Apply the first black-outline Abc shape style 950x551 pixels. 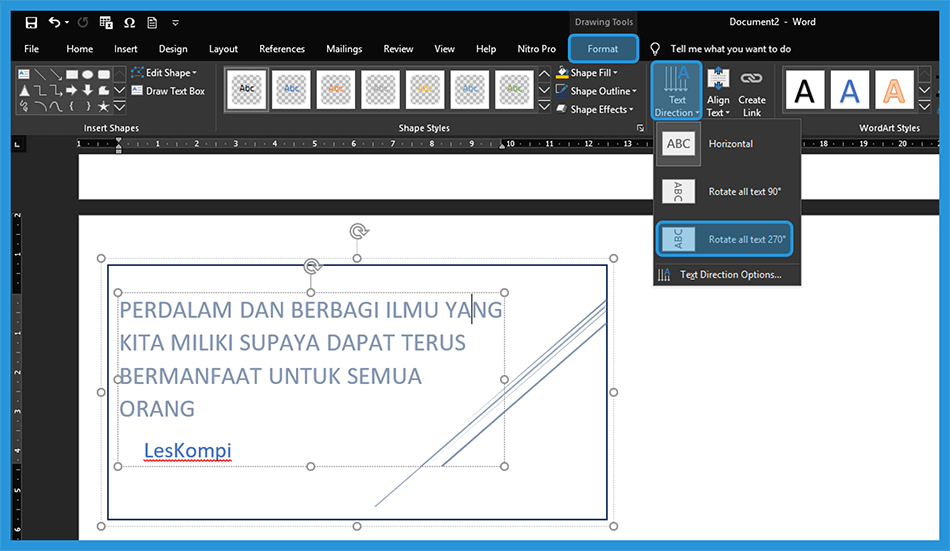pos(247,89)
